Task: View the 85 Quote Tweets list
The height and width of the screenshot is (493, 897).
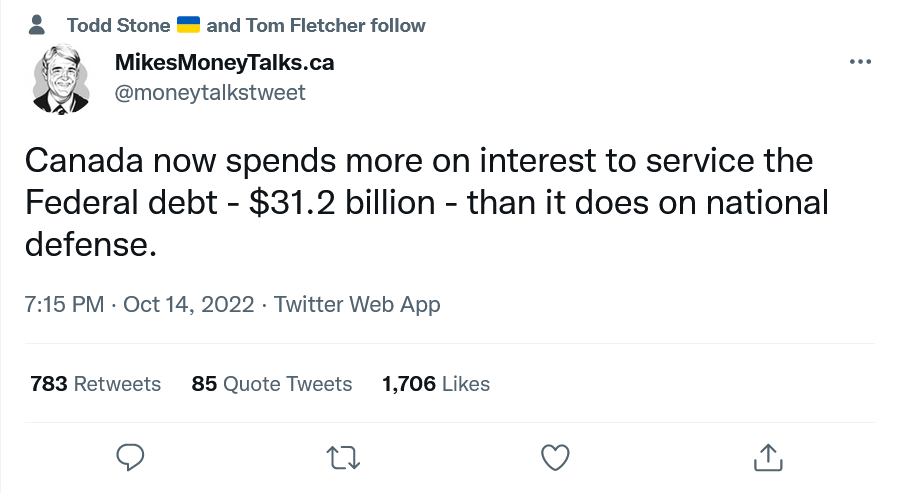Action: pyautogui.click(x=272, y=384)
